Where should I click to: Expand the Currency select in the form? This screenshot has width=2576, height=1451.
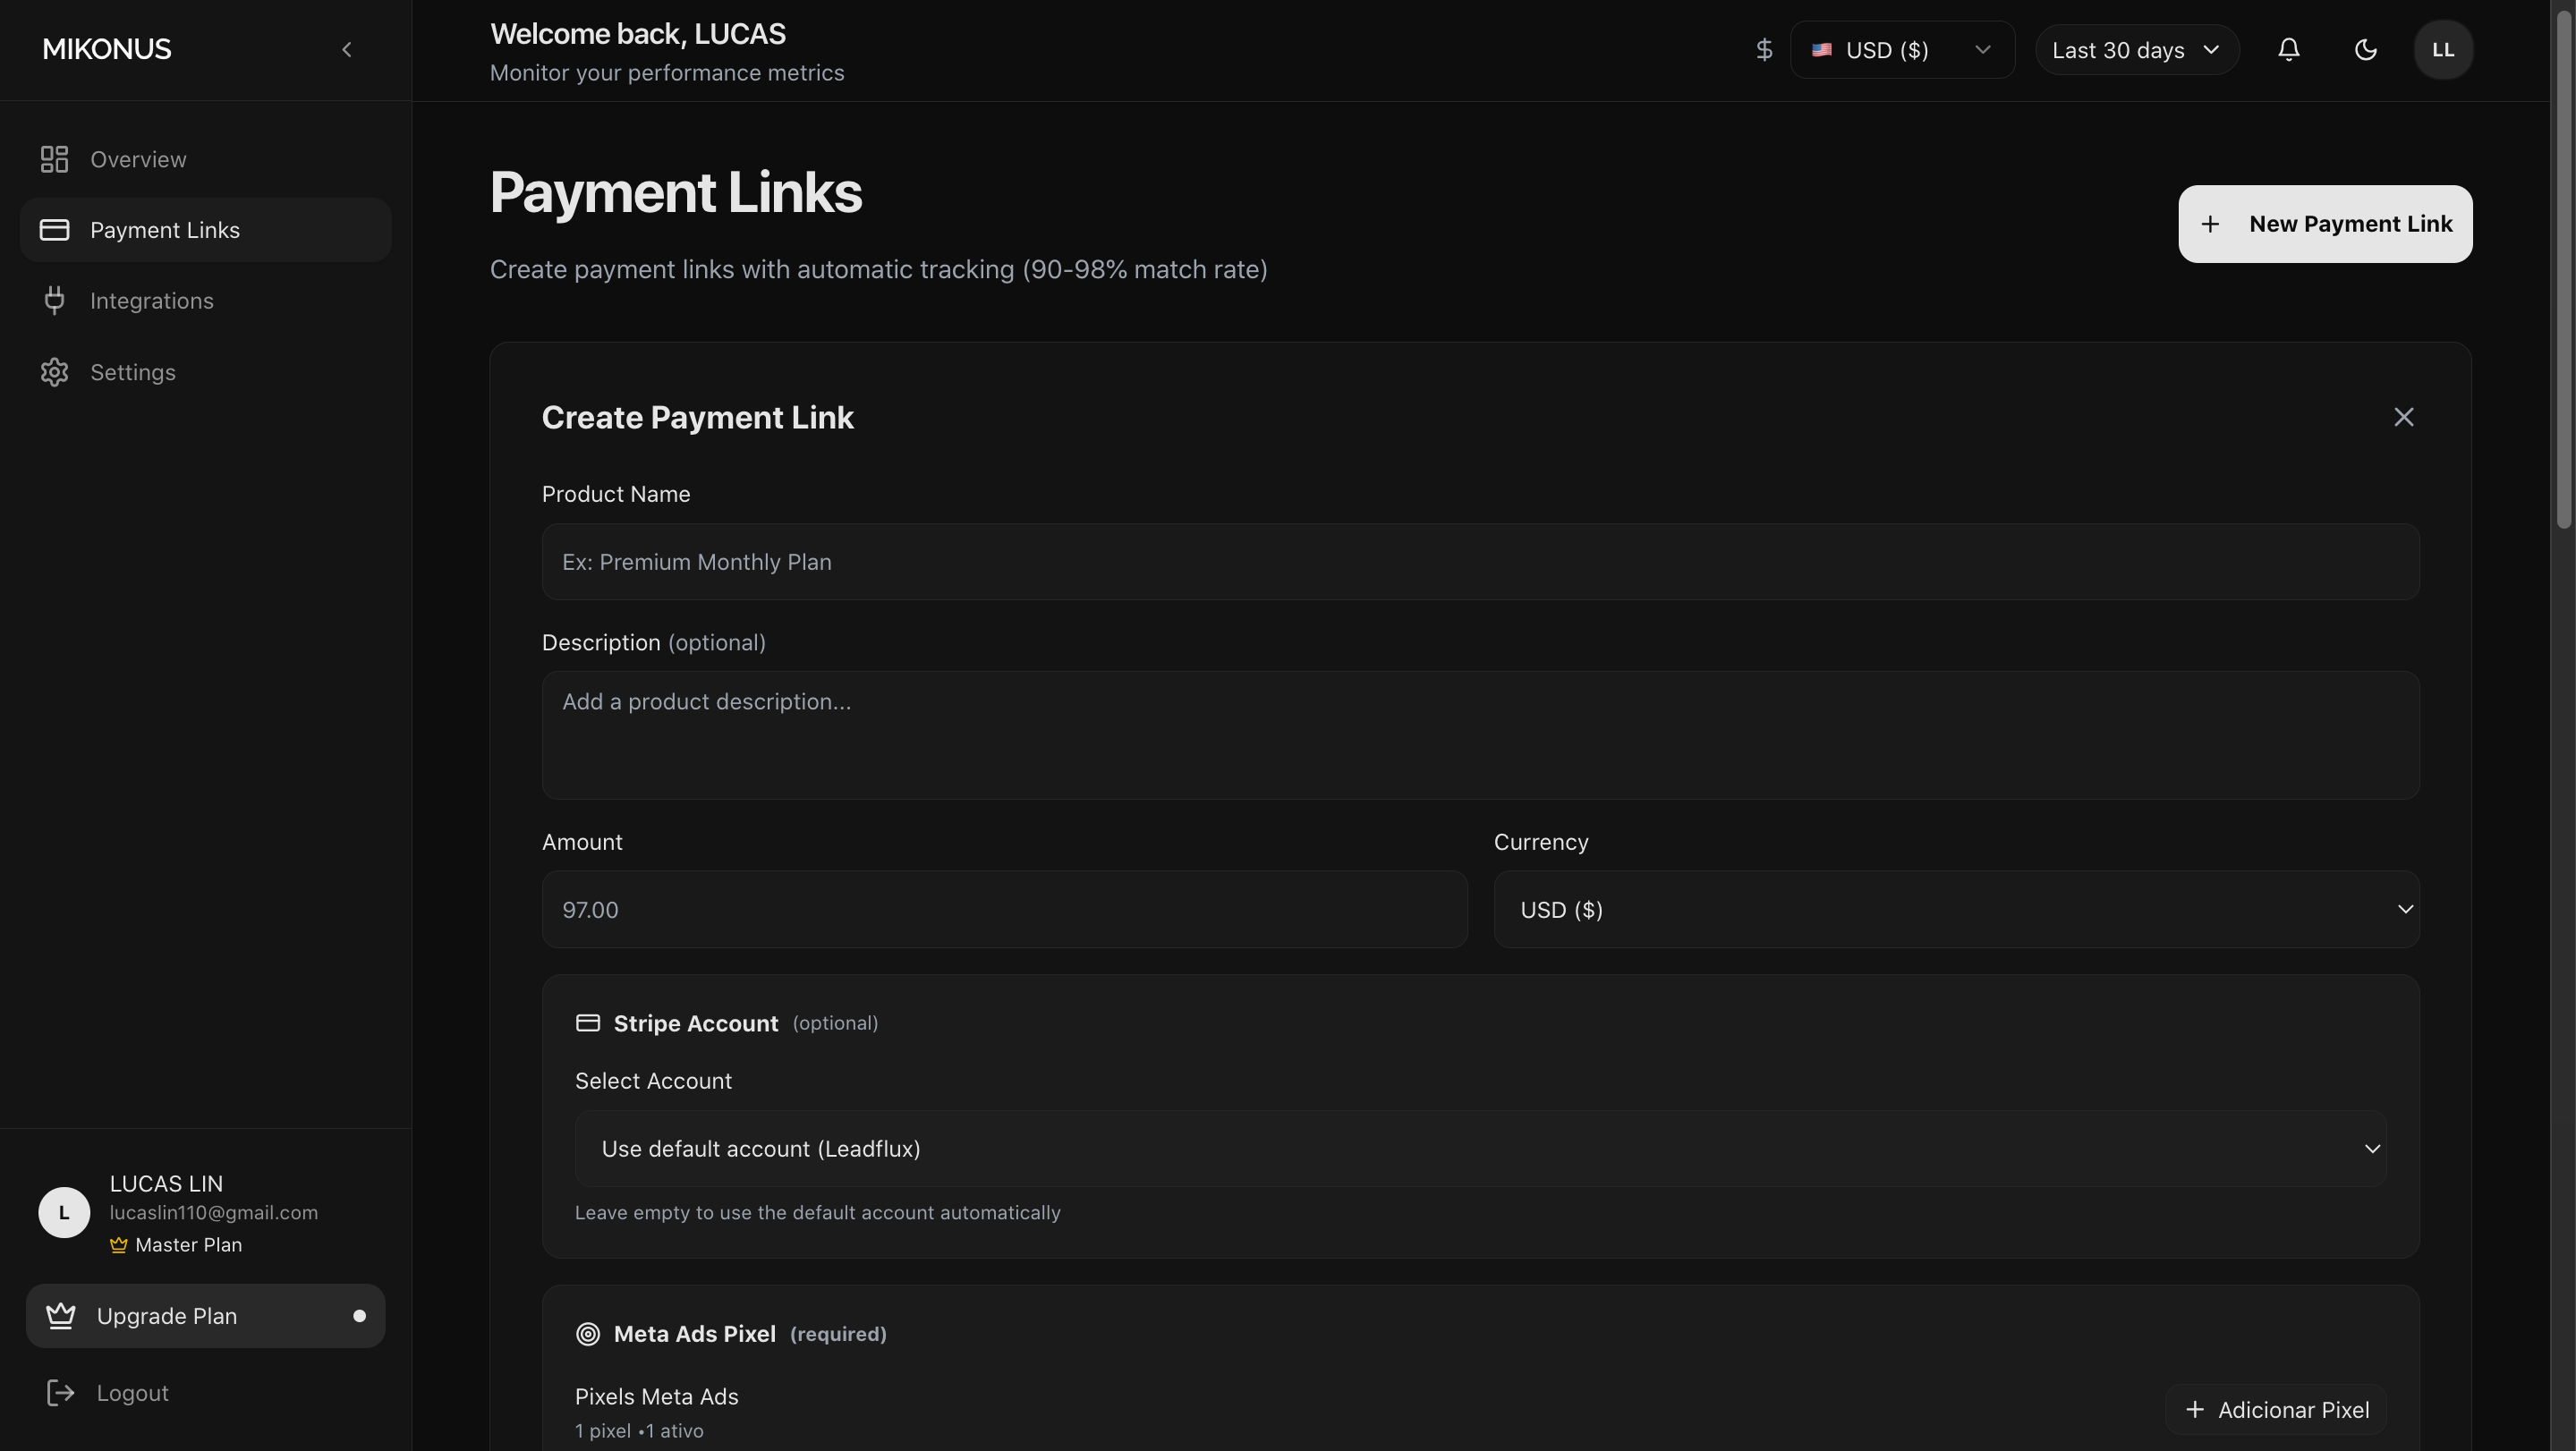click(1955, 910)
